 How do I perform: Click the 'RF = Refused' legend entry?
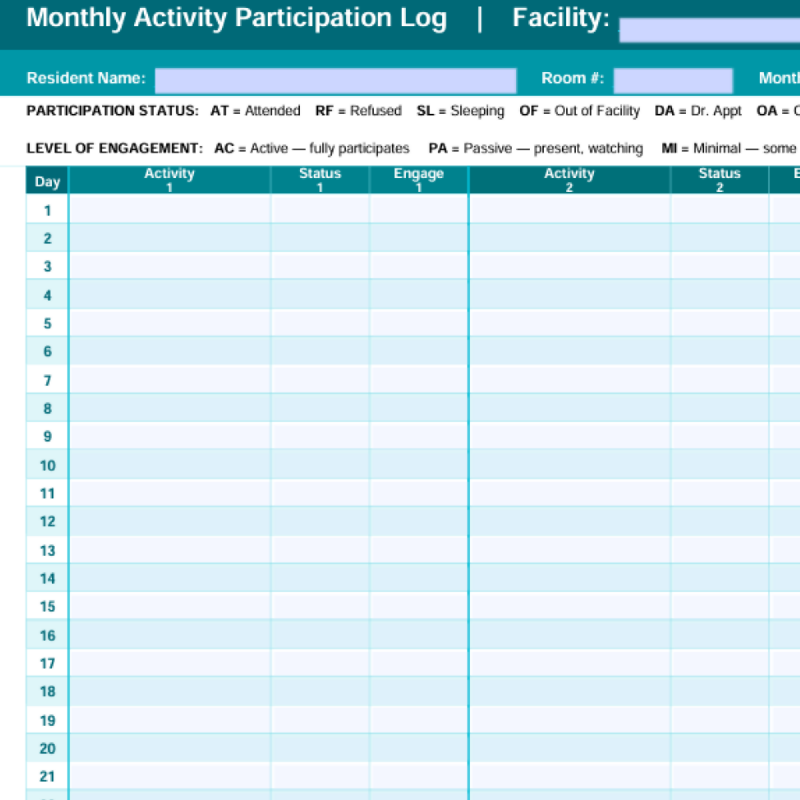click(x=358, y=111)
